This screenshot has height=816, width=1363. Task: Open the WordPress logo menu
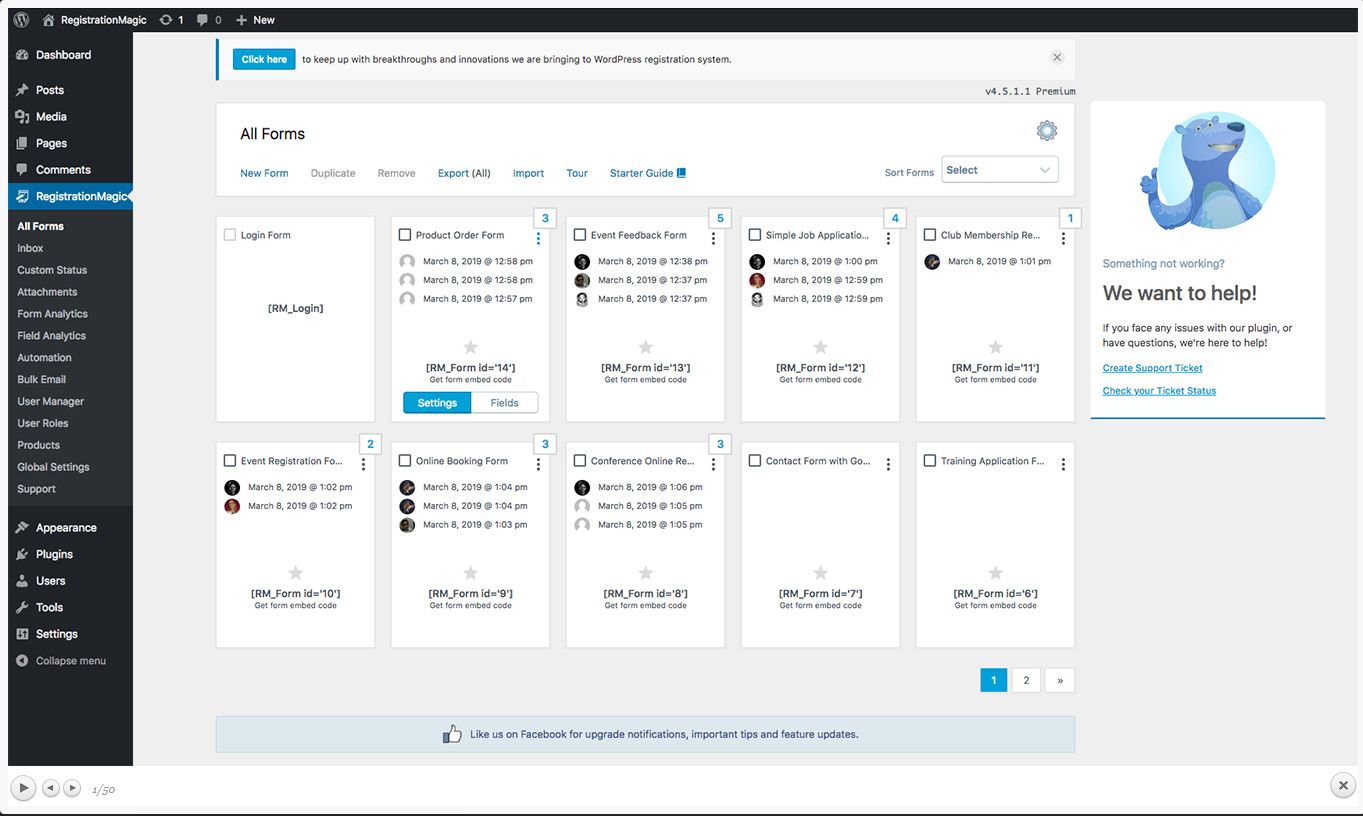(x=22, y=19)
